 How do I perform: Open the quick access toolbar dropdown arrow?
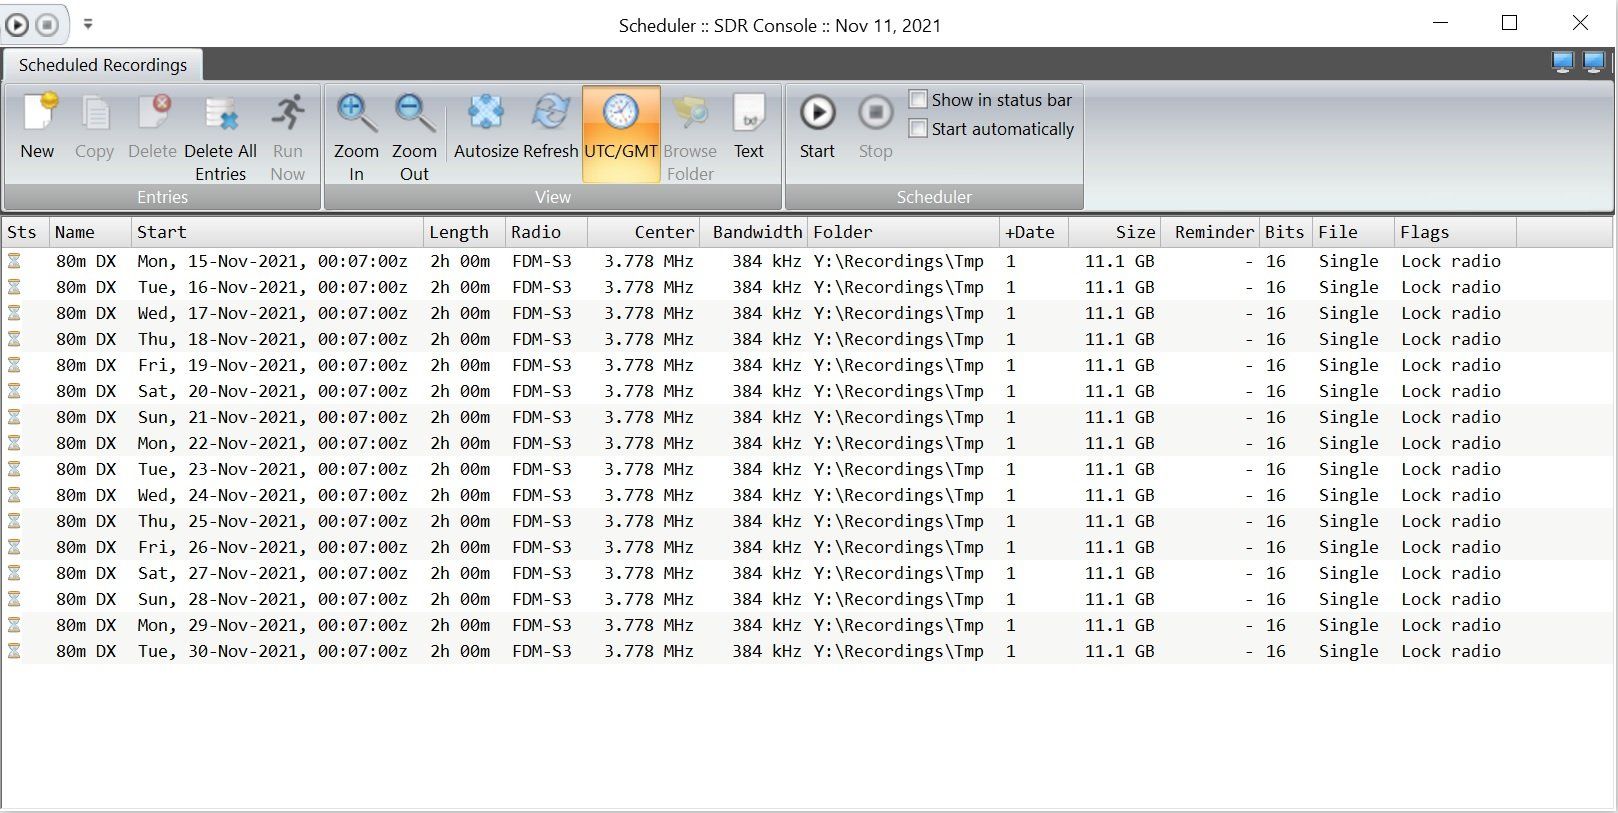click(x=88, y=24)
